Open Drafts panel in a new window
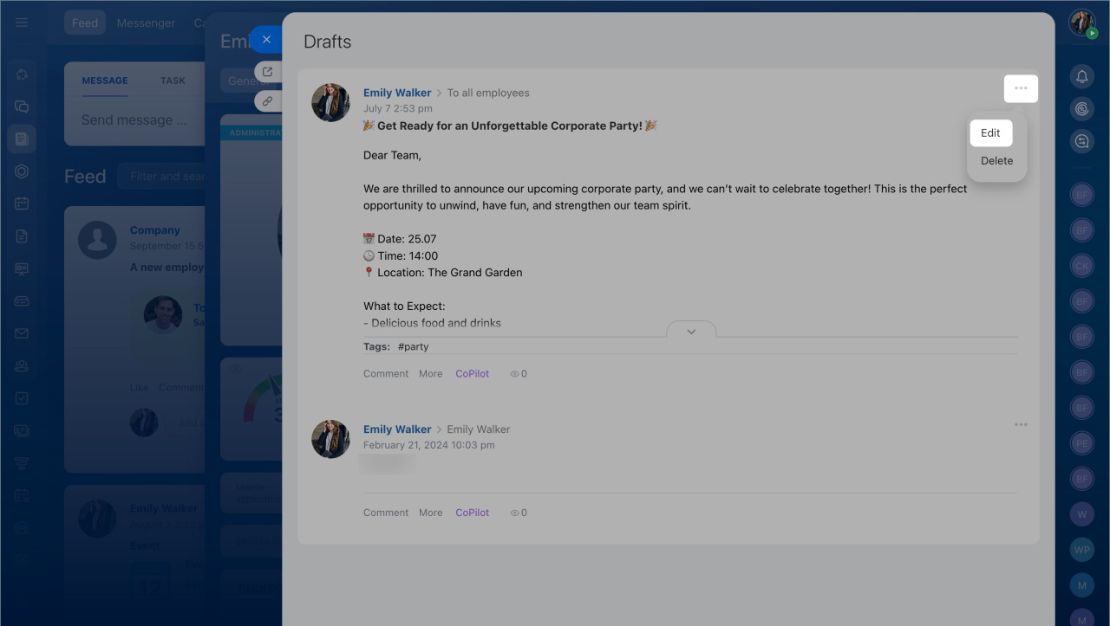Image resolution: width=1110 pixels, height=626 pixels. click(268, 72)
